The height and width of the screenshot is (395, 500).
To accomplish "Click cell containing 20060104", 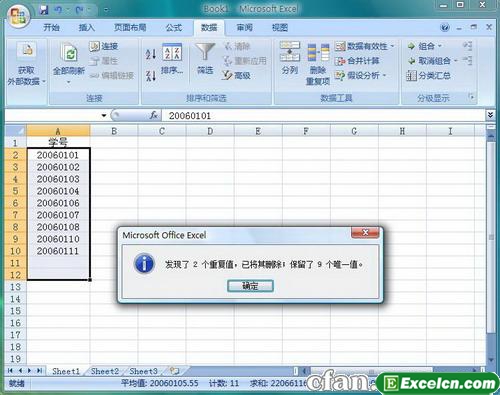I will pos(58,191).
